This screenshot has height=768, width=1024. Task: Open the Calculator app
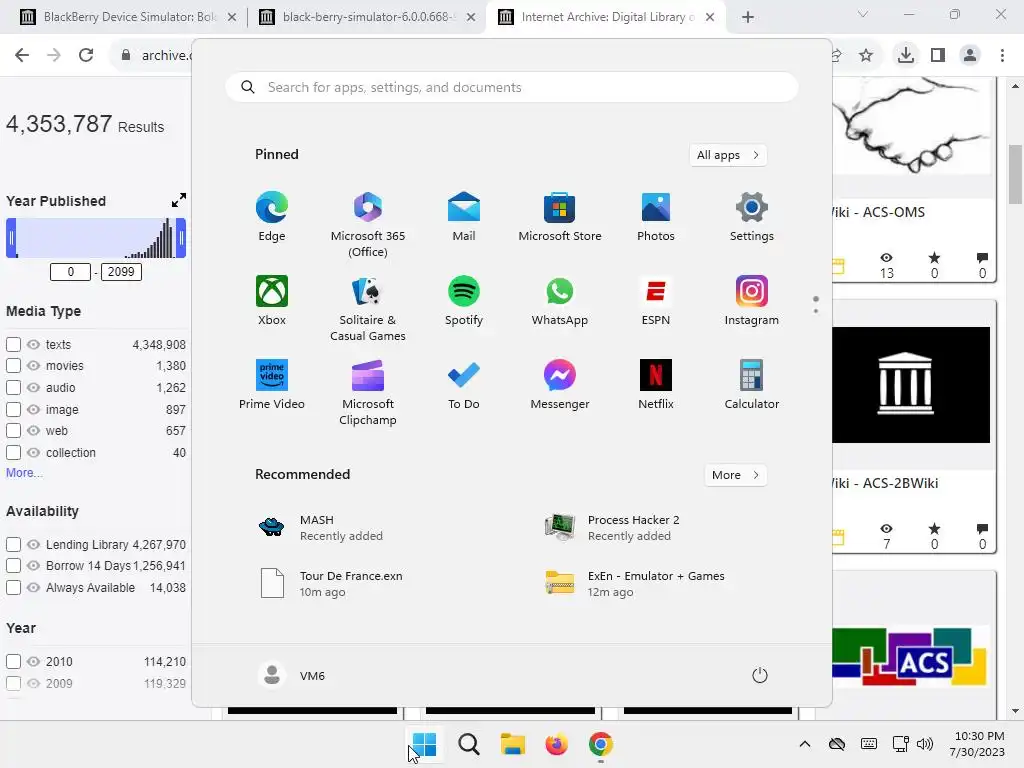click(752, 385)
